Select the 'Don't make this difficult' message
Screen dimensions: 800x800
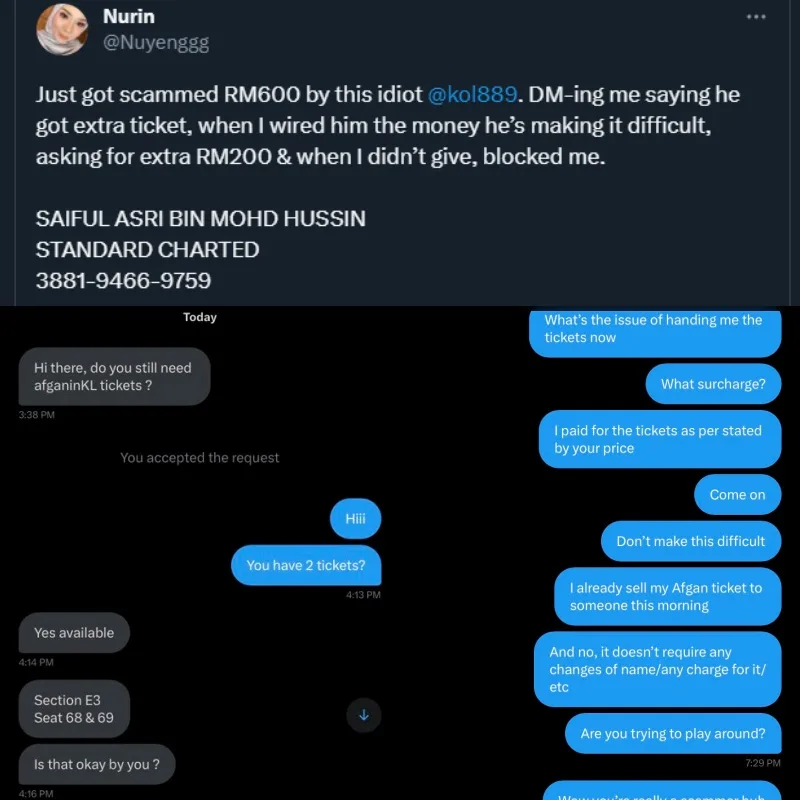pos(691,541)
